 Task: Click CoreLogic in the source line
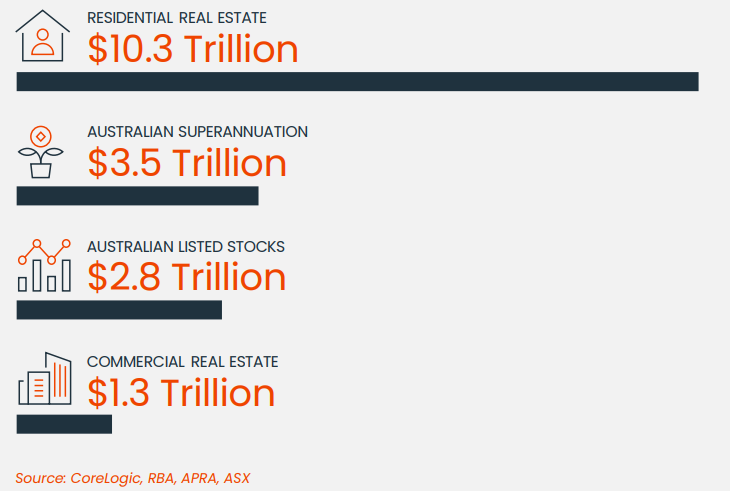106,478
